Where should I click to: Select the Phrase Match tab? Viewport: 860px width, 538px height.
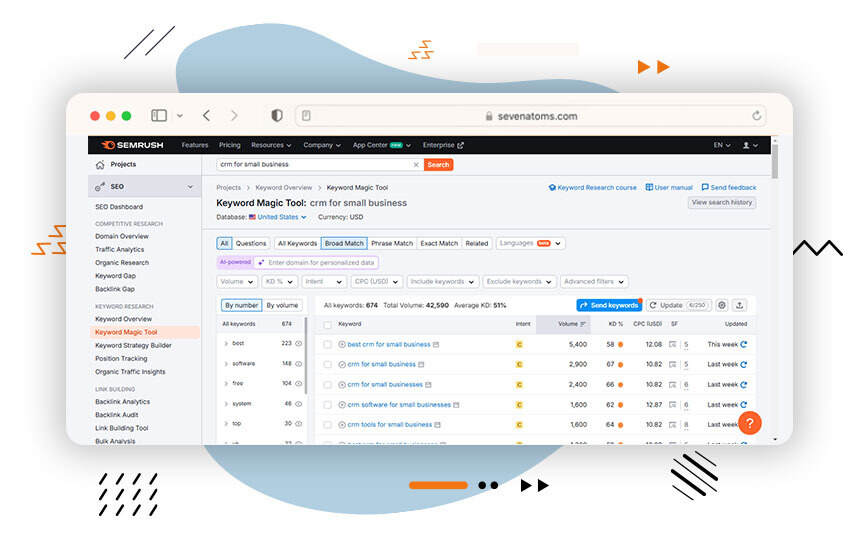392,243
